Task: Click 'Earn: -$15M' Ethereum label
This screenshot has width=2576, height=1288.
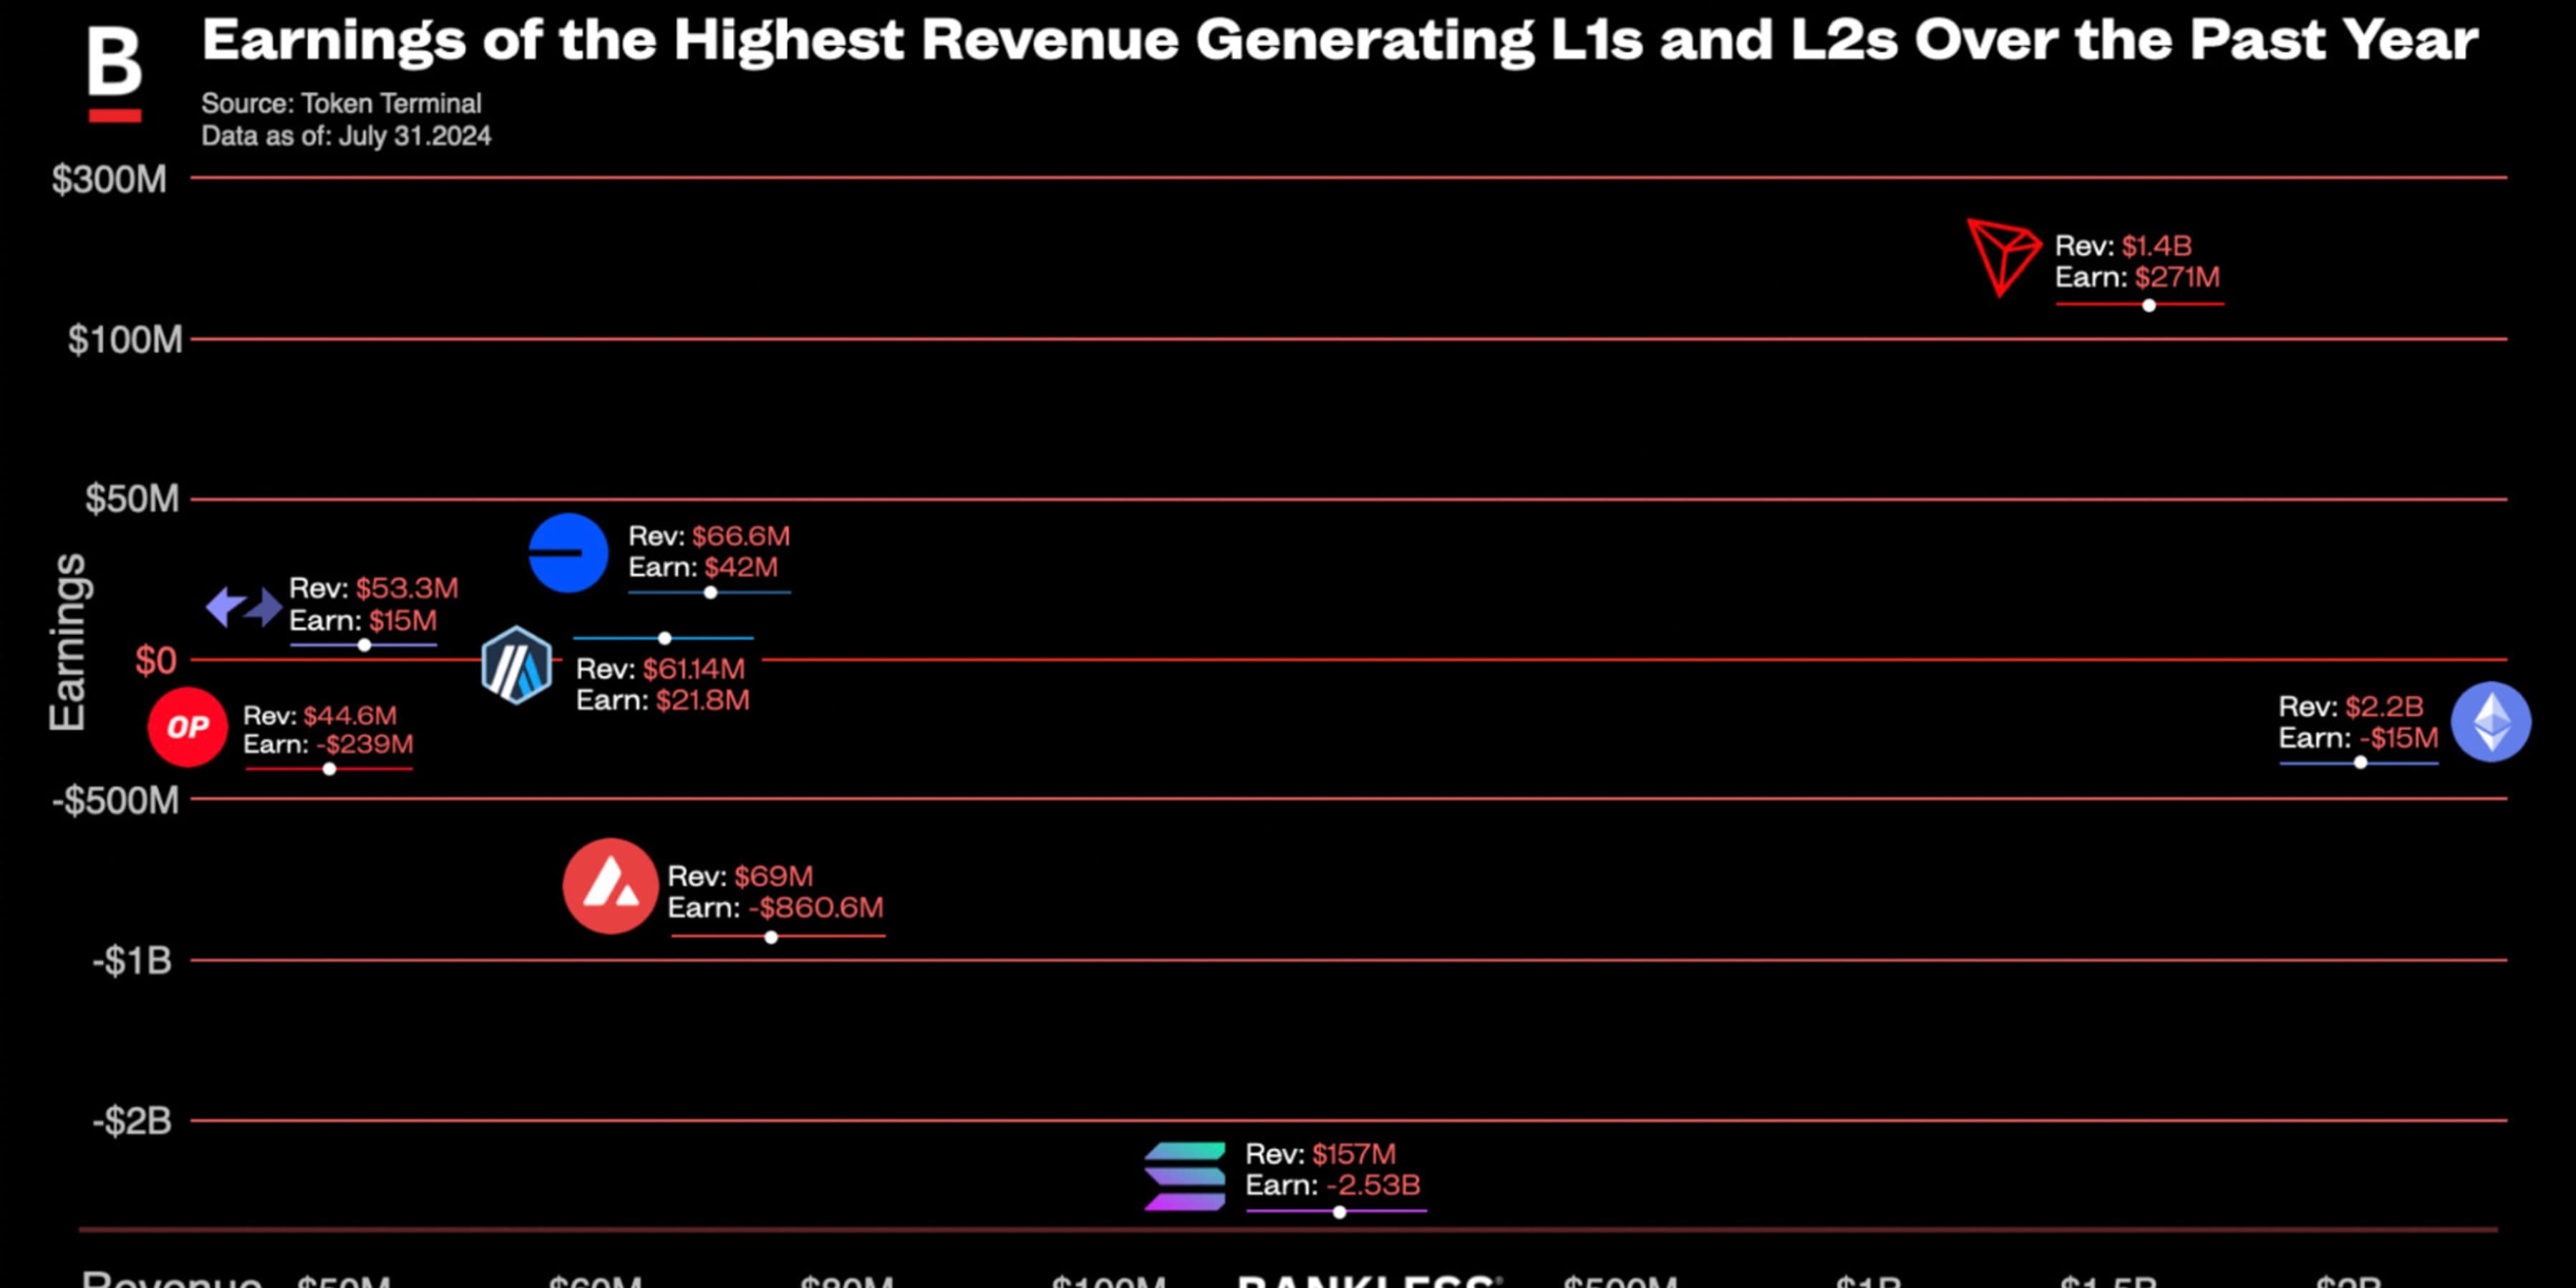Action: click(x=2358, y=738)
